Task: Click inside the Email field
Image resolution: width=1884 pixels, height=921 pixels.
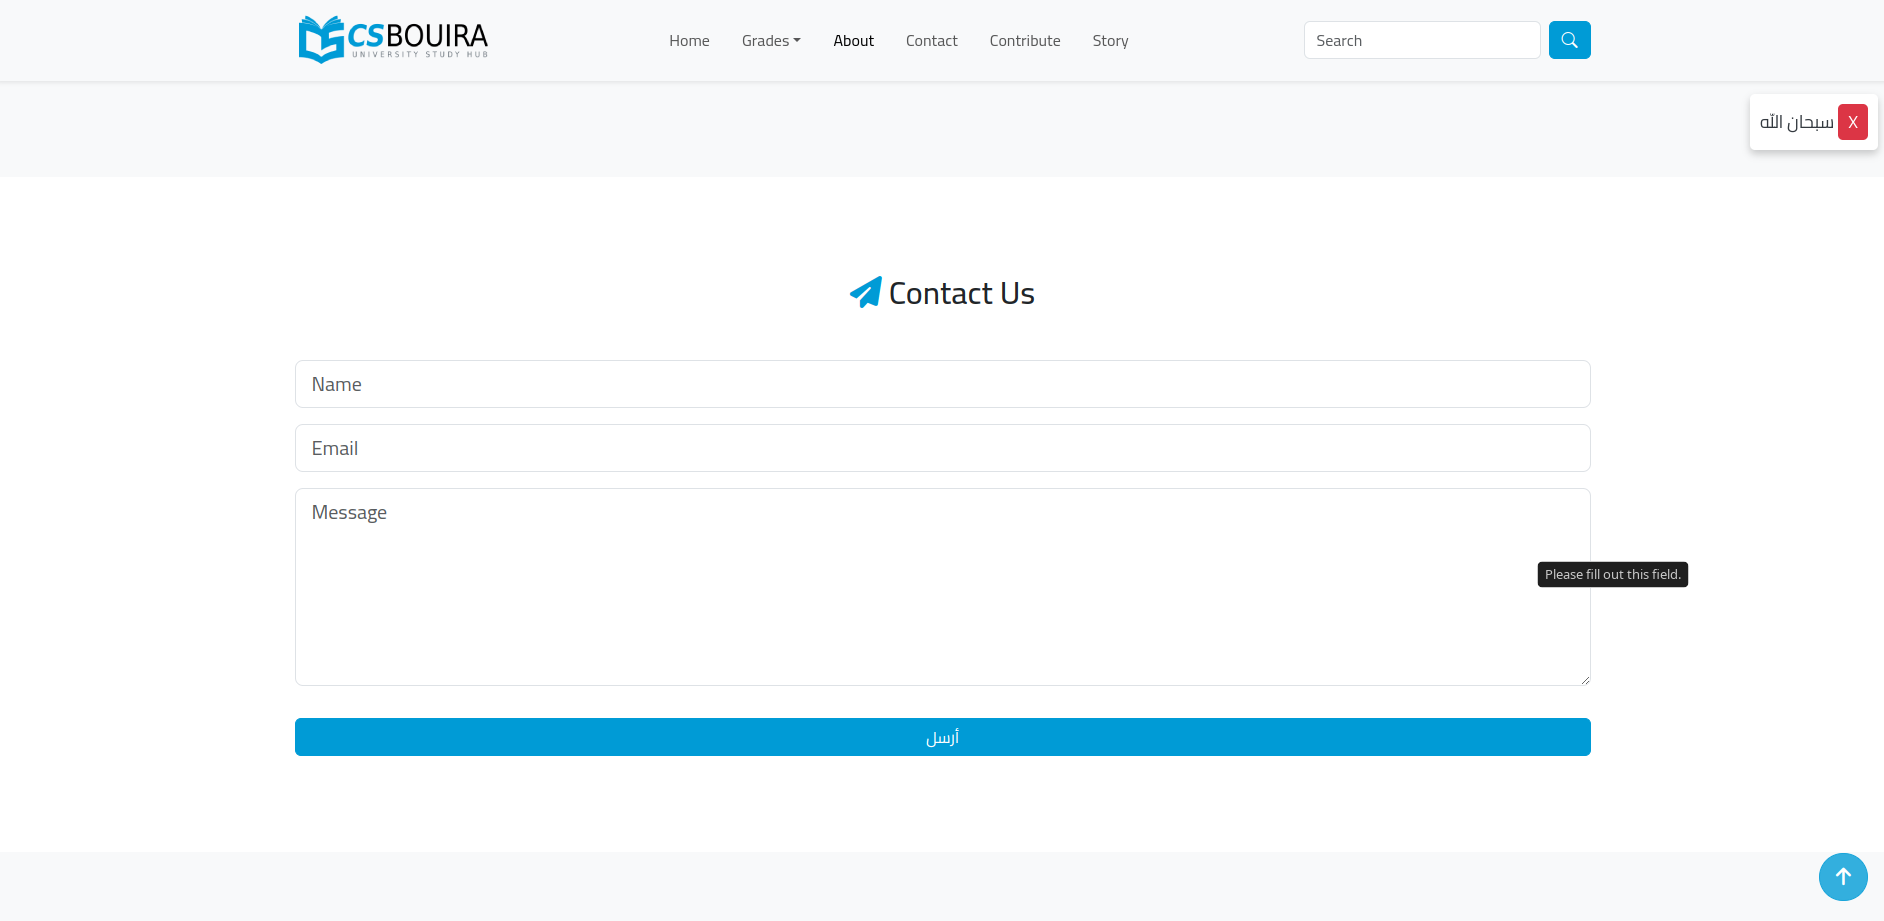Action: point(942,448)
